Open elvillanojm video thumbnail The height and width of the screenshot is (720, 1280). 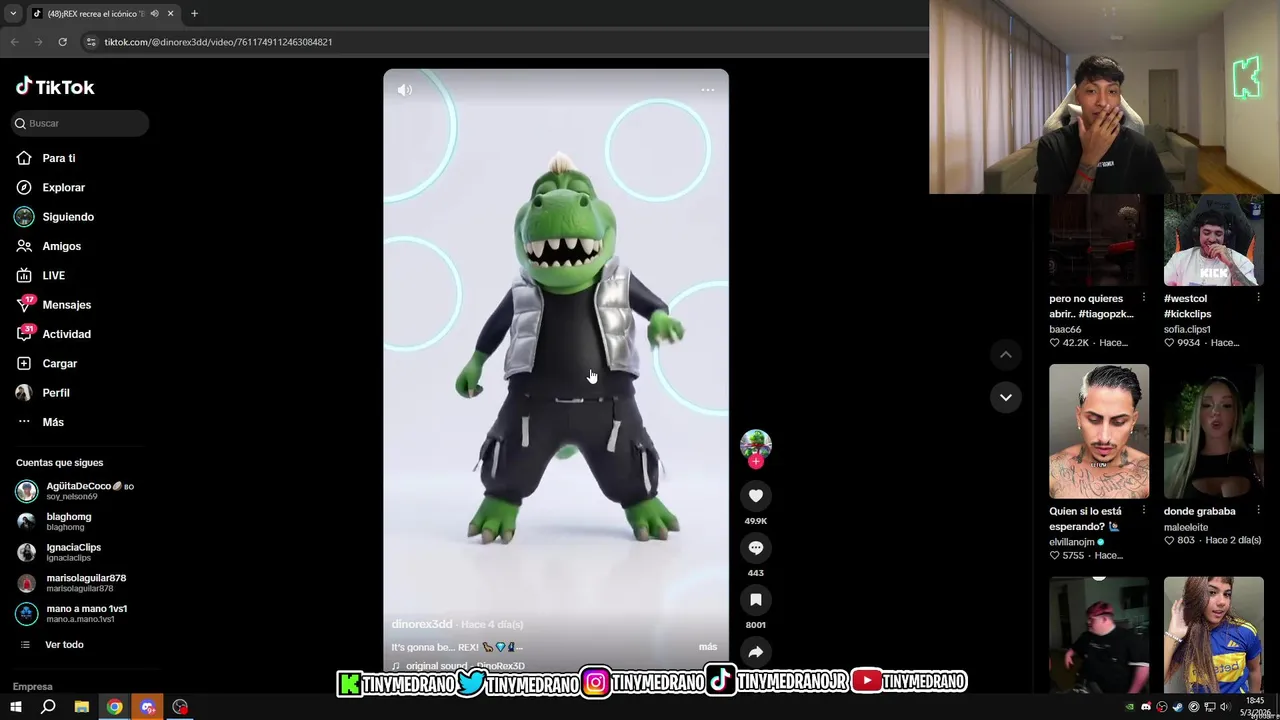coord(1099,431)
